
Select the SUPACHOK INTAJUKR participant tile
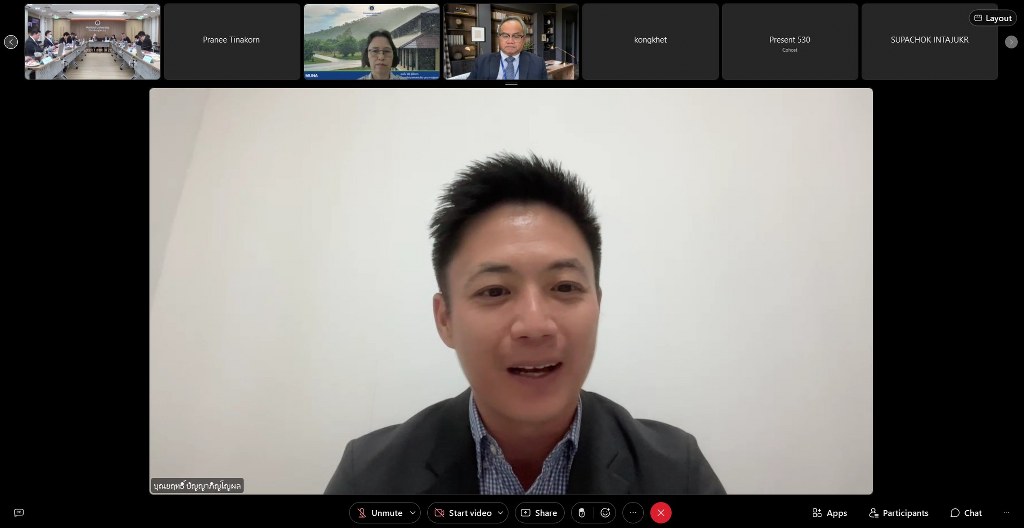point(929,42)
